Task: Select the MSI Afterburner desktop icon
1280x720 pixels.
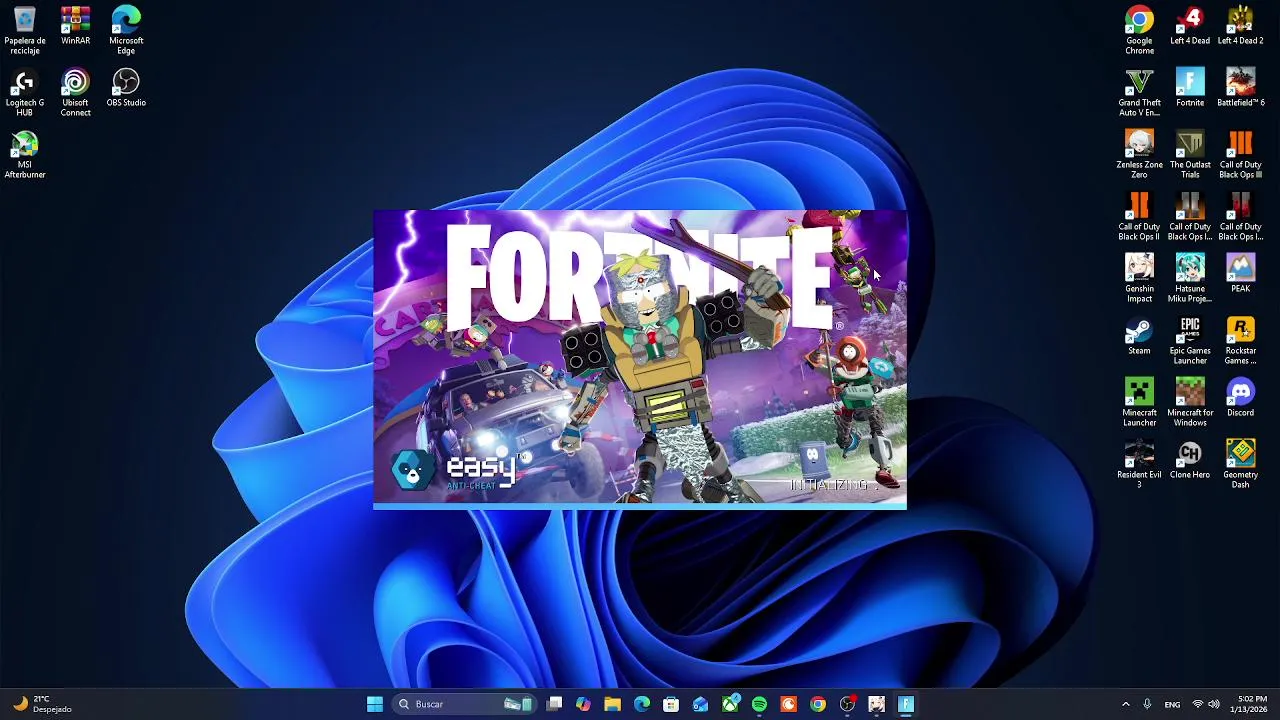Action: 25,154
